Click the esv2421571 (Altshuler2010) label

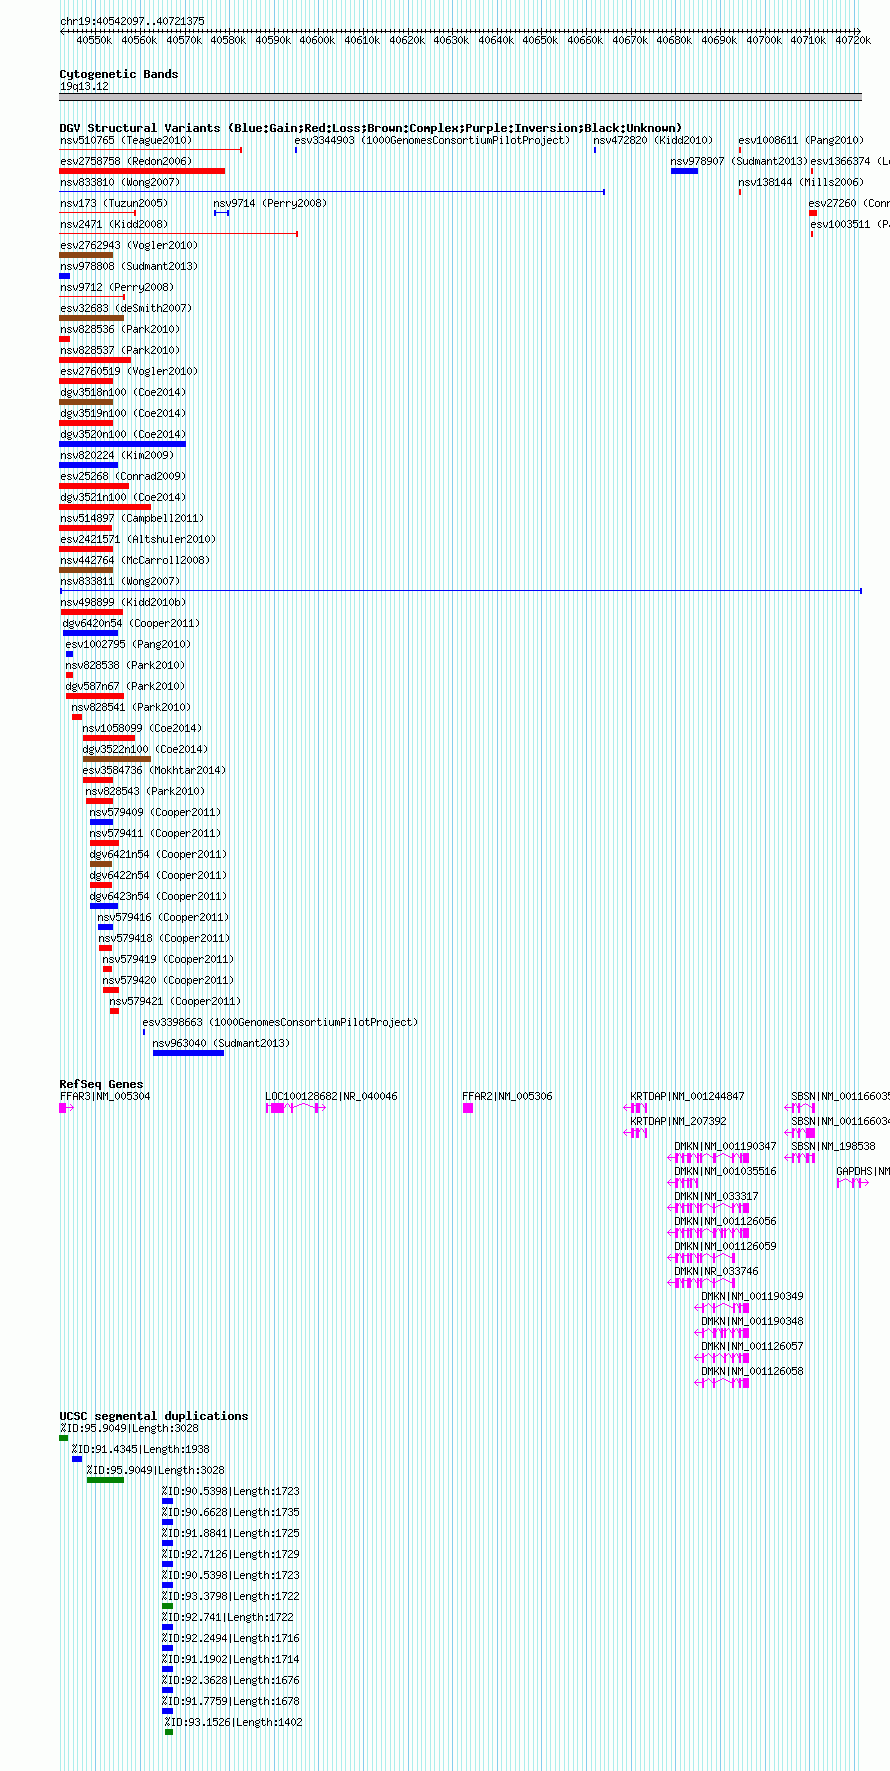(138, 539)
